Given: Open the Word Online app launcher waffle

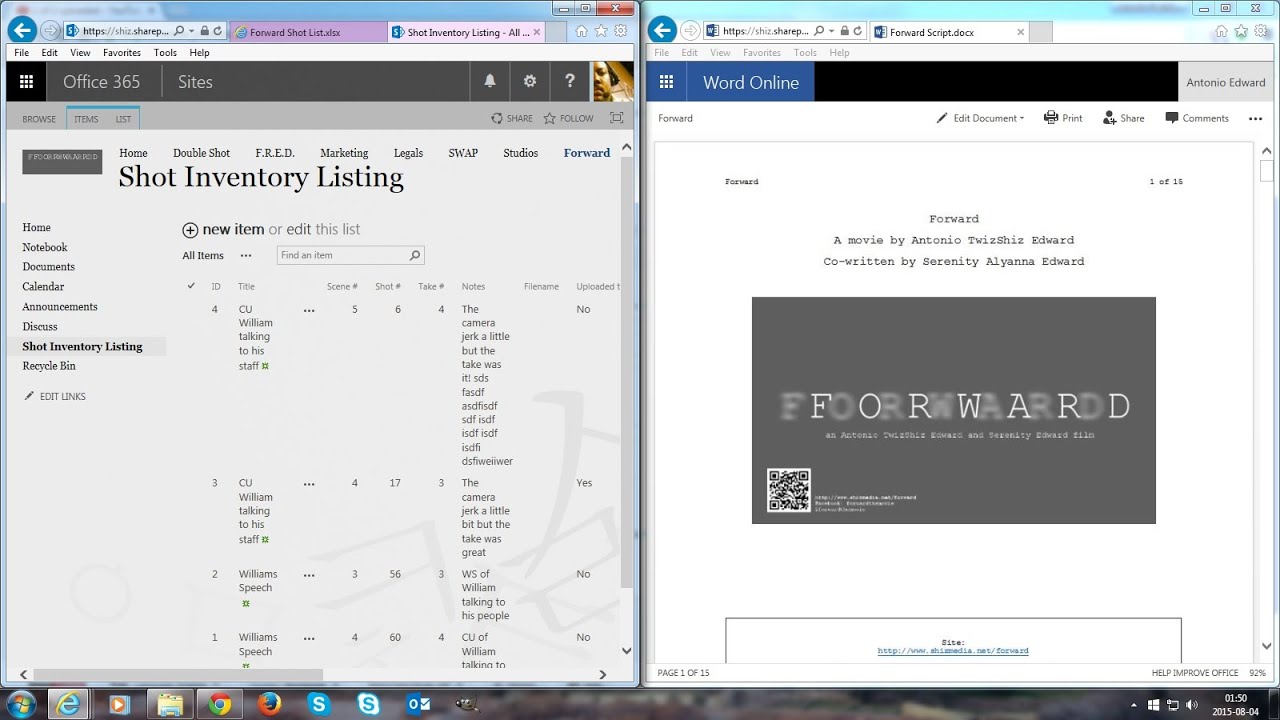Looking at the screenshot, I should 666,82.
